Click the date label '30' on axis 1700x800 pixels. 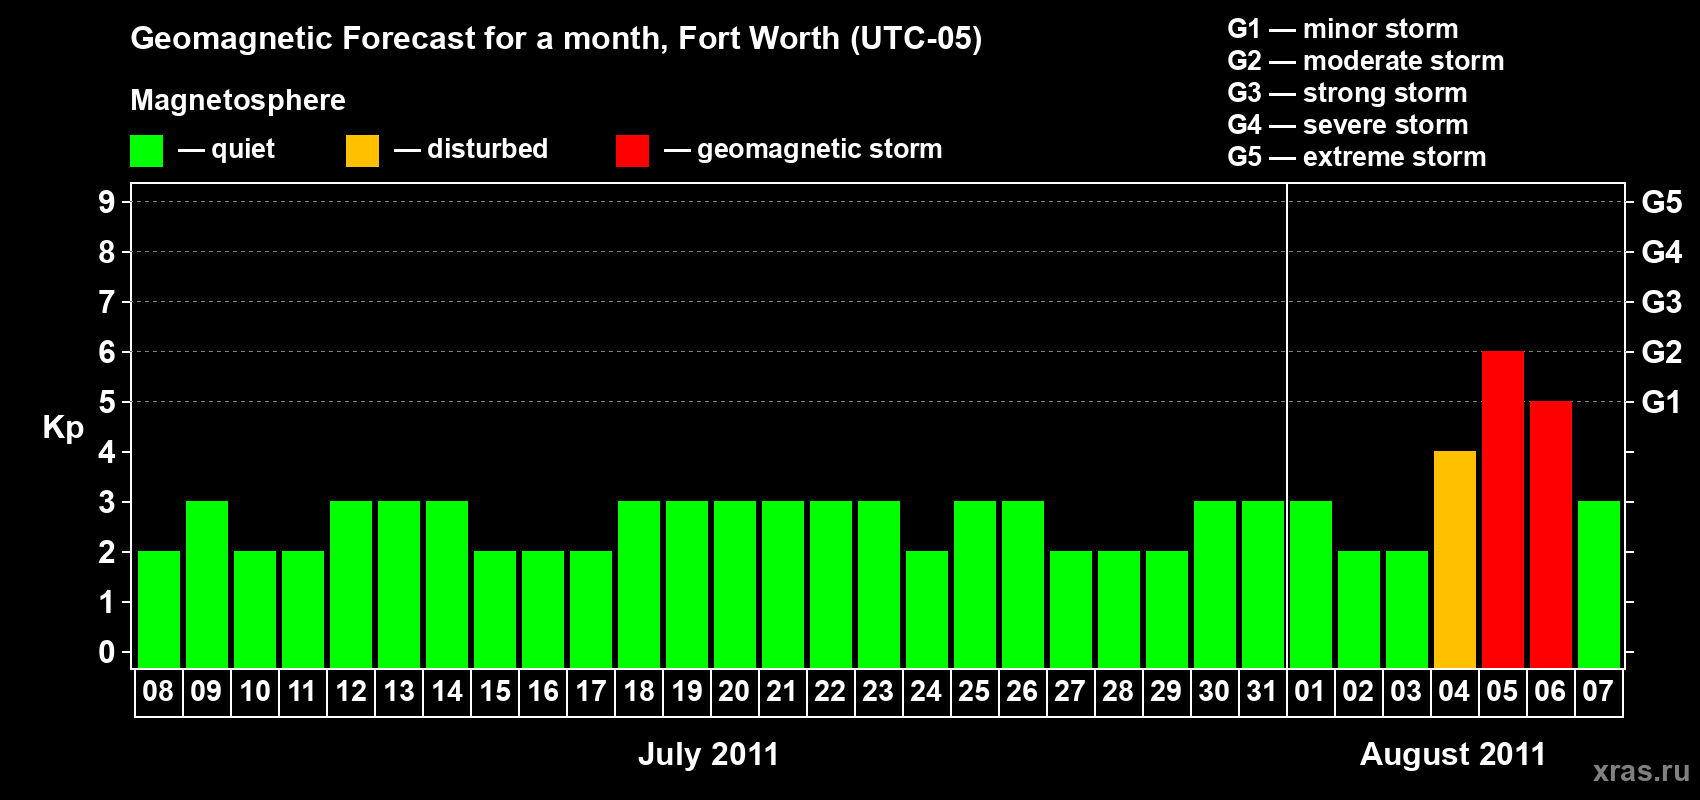(1214, 692)
